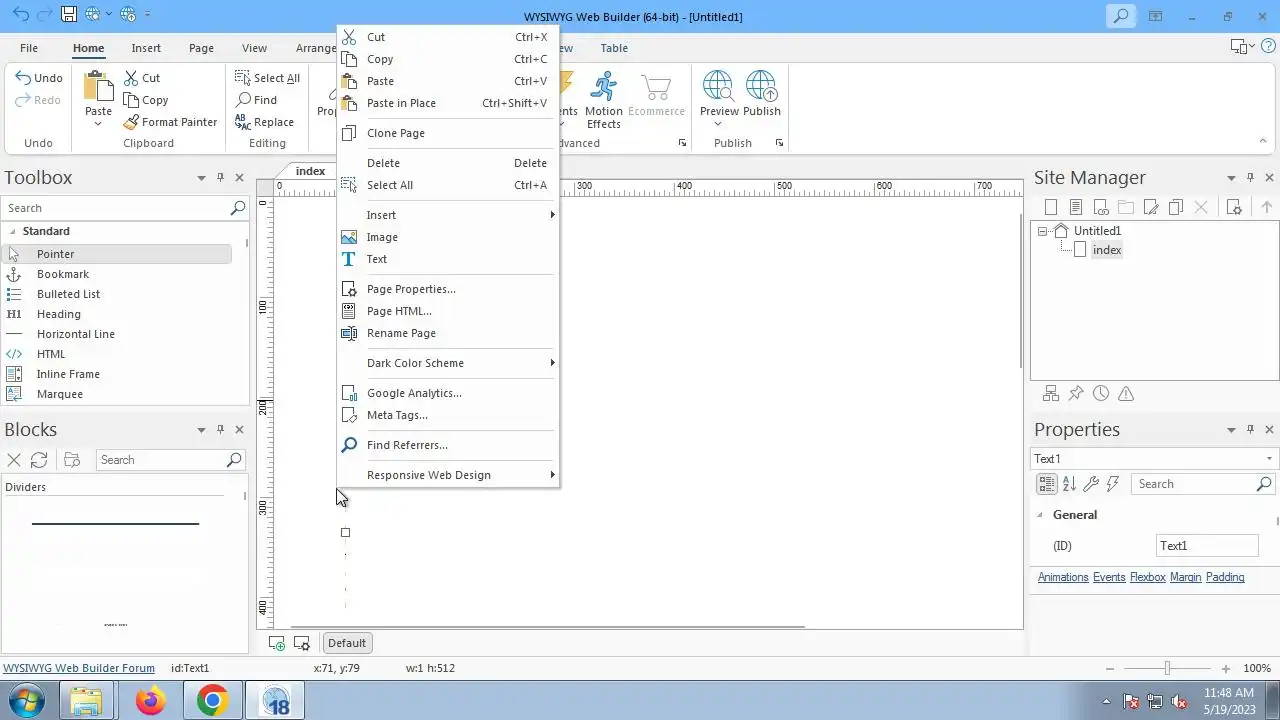Select Rename Page in context menu
The height and width of the screenshot is (720, 1280).
(x=448, y=333)
